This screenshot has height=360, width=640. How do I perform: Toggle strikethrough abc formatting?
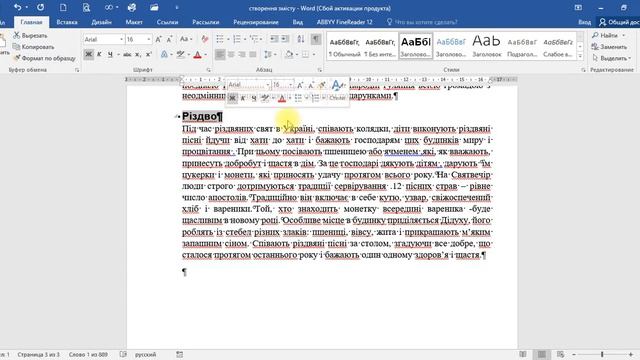pyautogui.click(x=127, y=54)
